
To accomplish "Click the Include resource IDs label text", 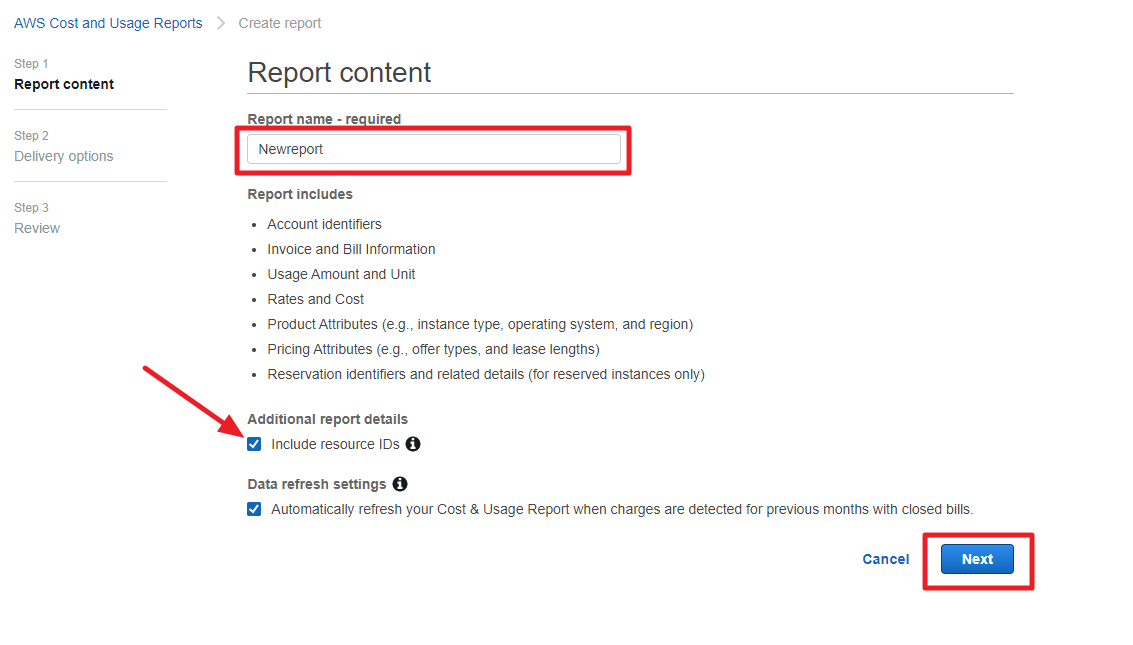I will click(x=335, y=444).
